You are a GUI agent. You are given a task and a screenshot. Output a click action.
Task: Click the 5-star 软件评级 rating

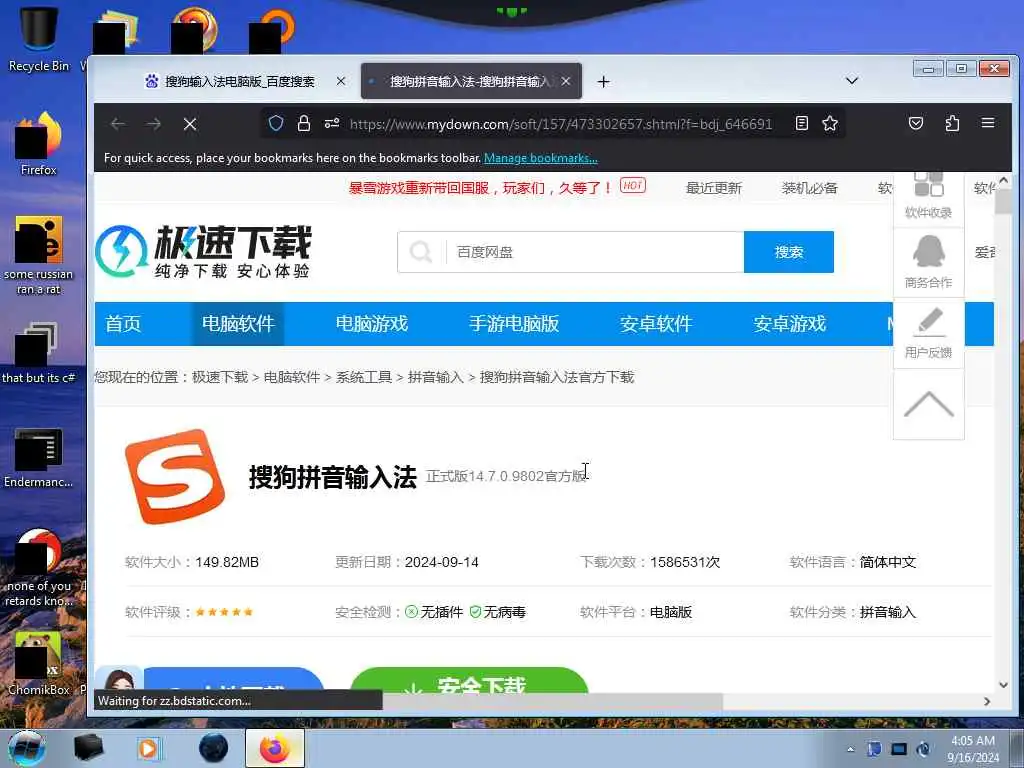coord(224,613)
